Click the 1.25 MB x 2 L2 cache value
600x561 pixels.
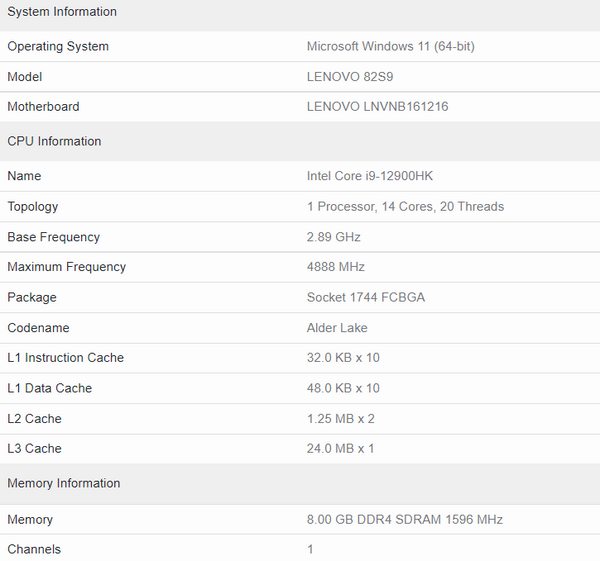click(x=341, y=419)
